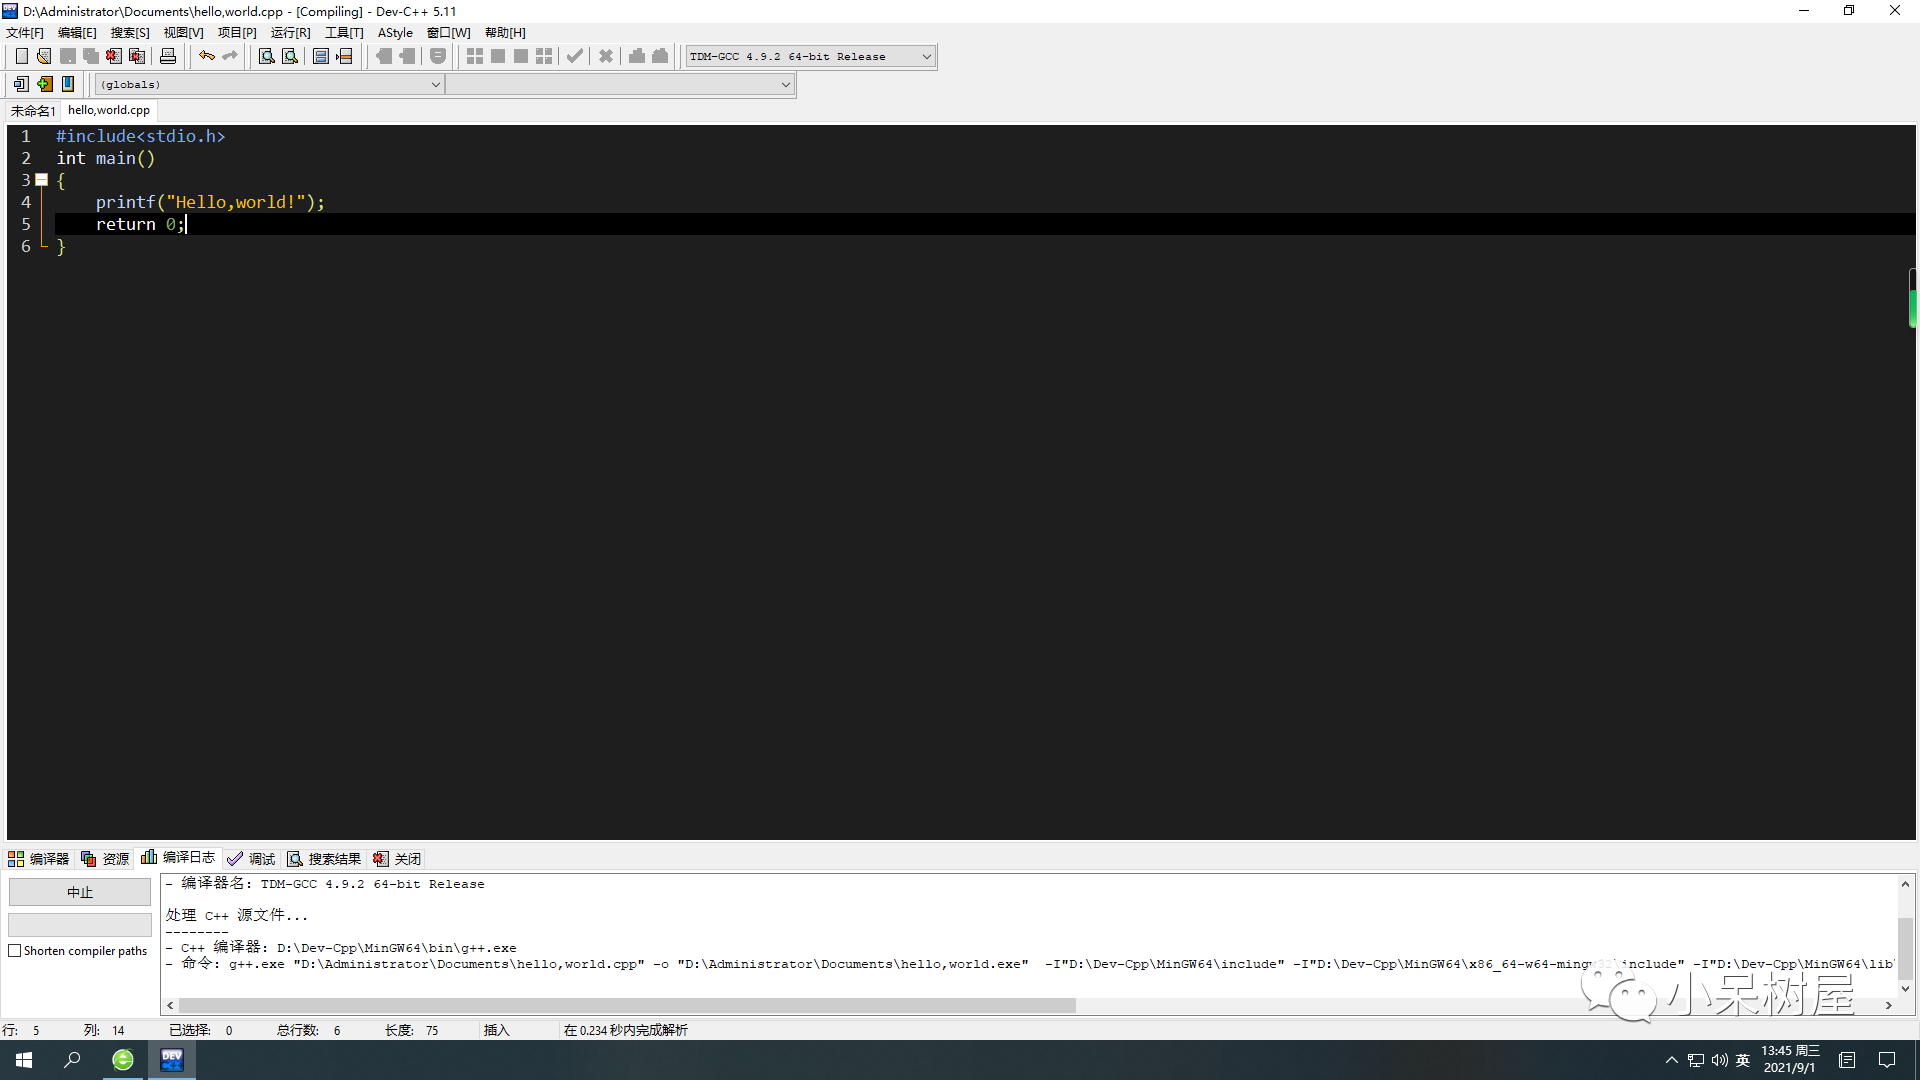Click the Close file red X icon
Viewport: 1920px width, 1080px height.
[114, 56]
